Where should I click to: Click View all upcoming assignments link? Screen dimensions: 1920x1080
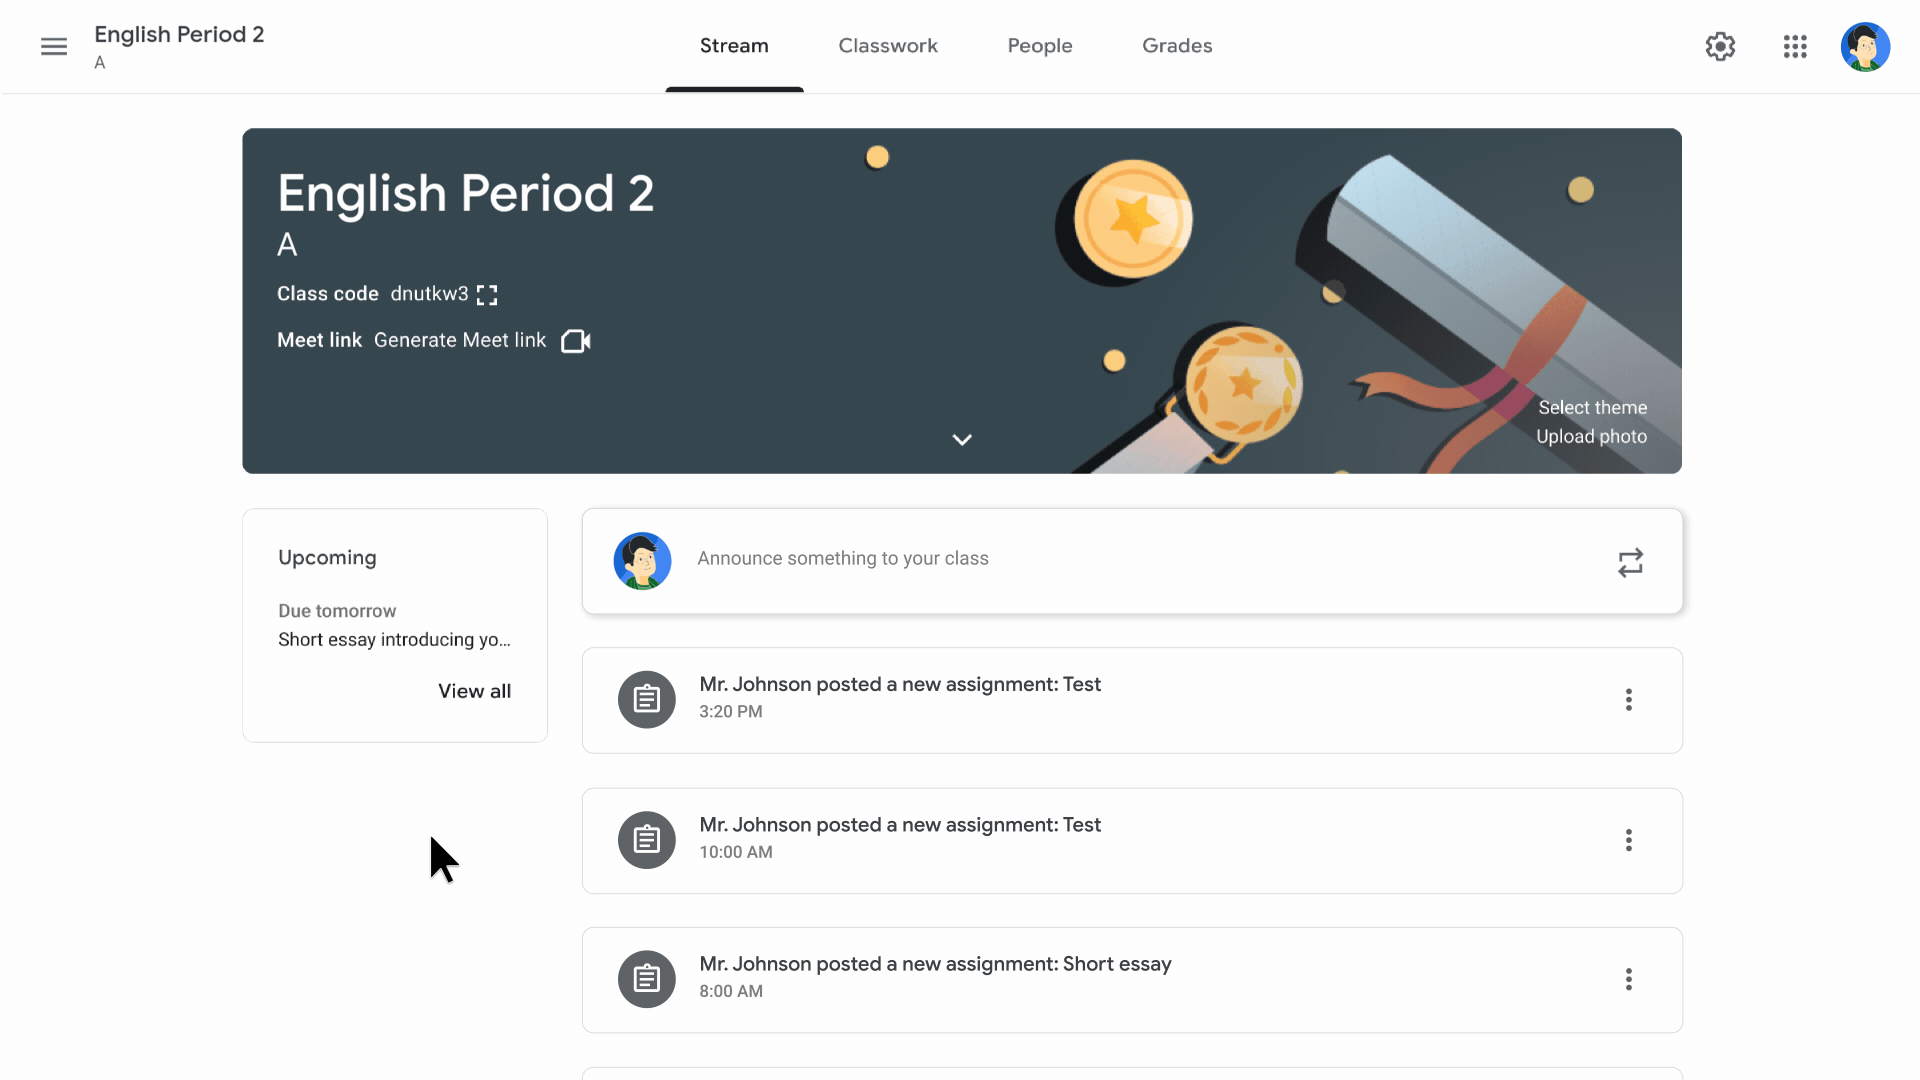click(475, 691)
